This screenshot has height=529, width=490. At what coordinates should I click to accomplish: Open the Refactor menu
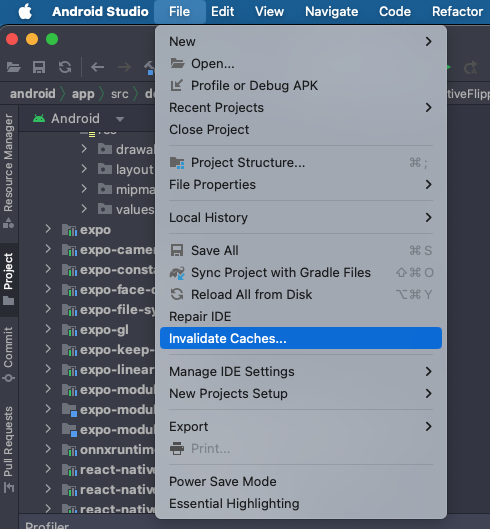(457, 11)
